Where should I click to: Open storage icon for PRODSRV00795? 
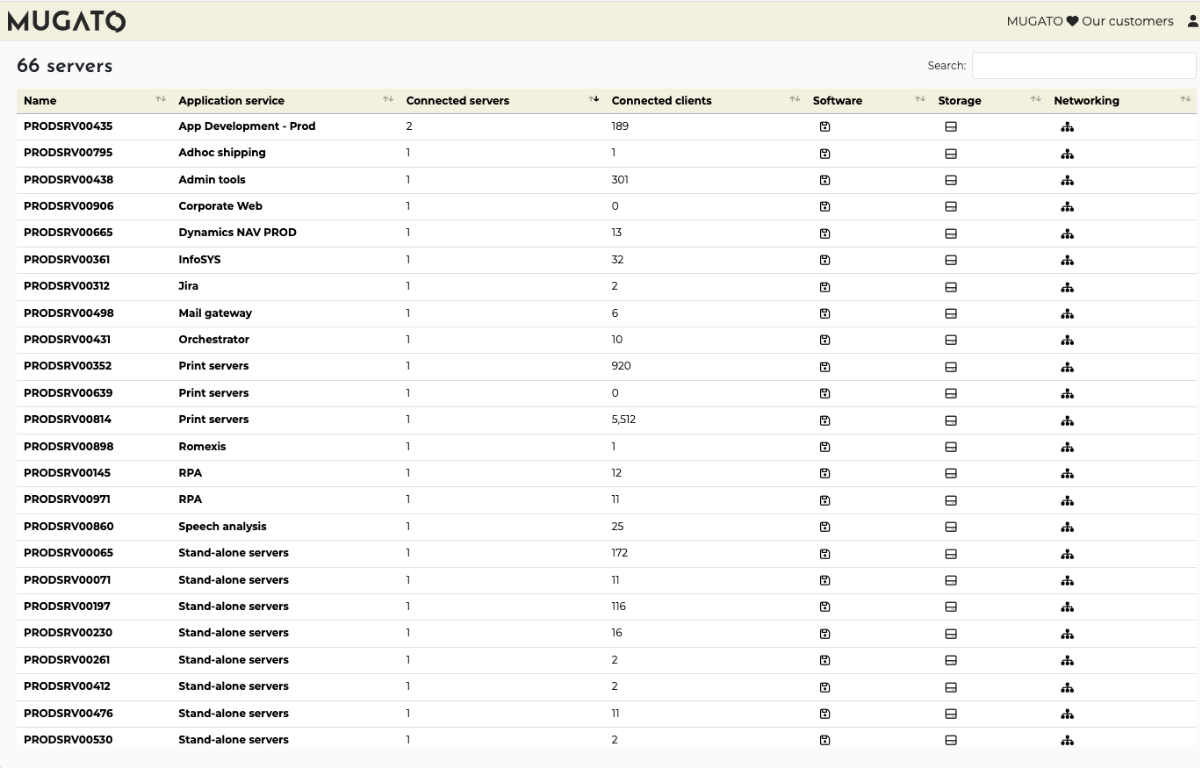click(x=951, y=154)
